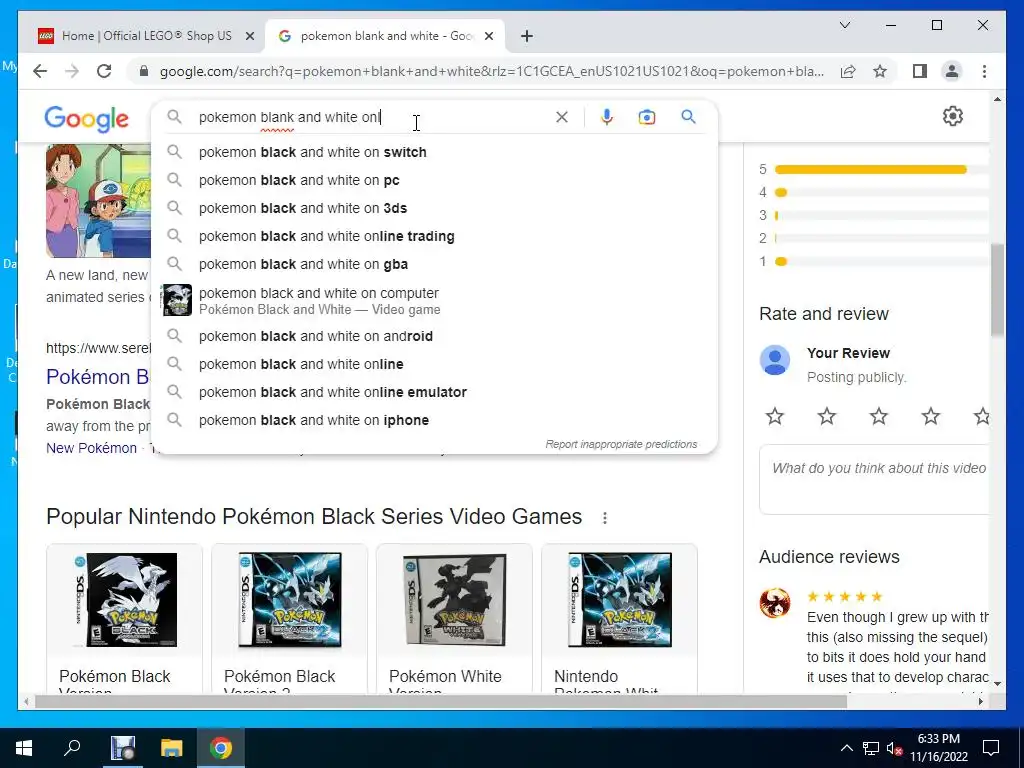Choose suggestion 'pokemon black and white on pc'
Viewport: 1024px width, 768px height.
point(434,180)
